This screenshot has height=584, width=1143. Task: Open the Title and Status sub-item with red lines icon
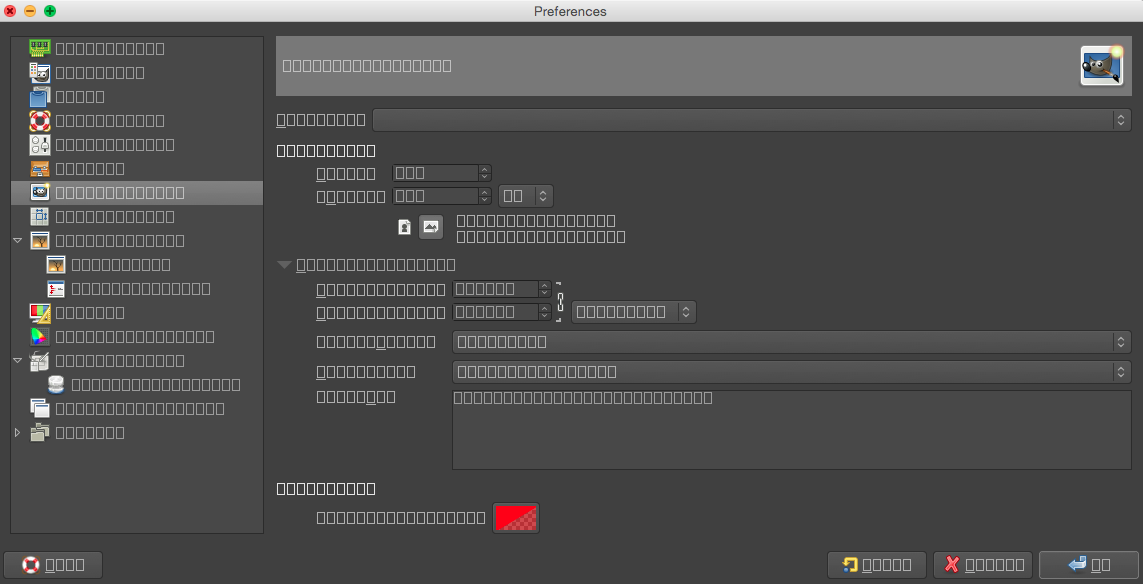click(137, 289)
